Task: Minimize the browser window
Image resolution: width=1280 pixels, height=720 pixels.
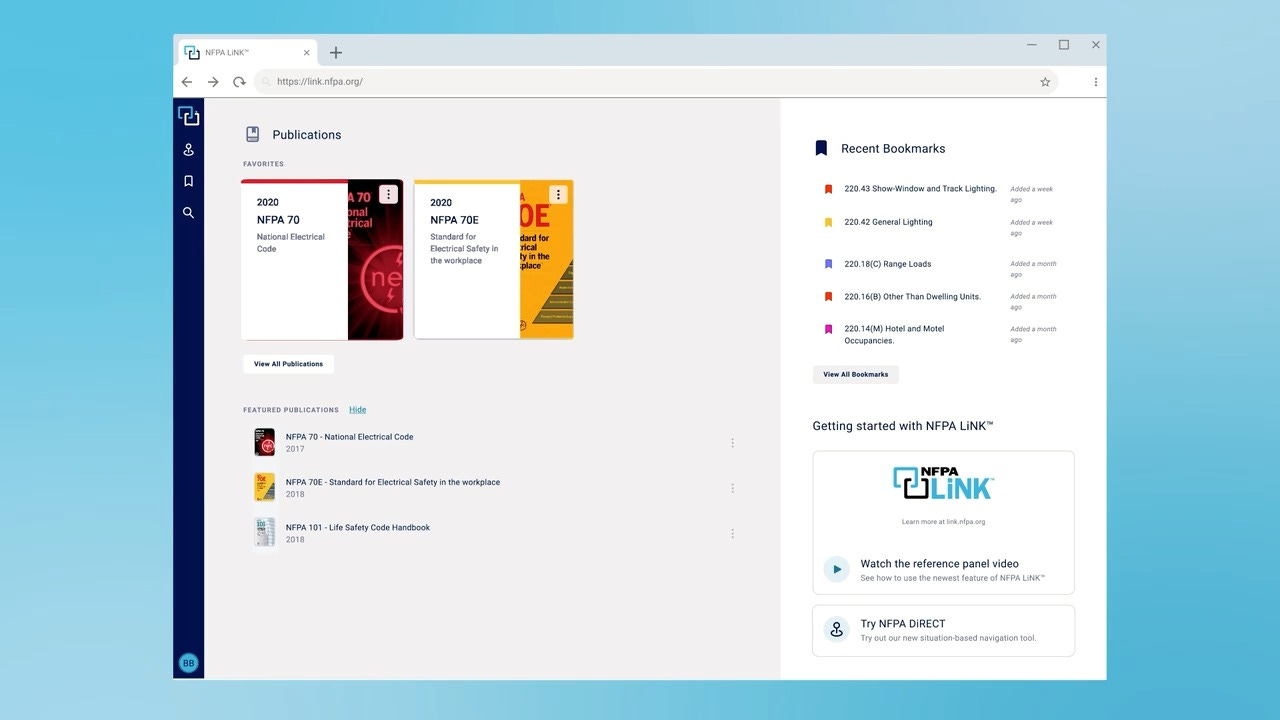Action: pos(1032,45)
